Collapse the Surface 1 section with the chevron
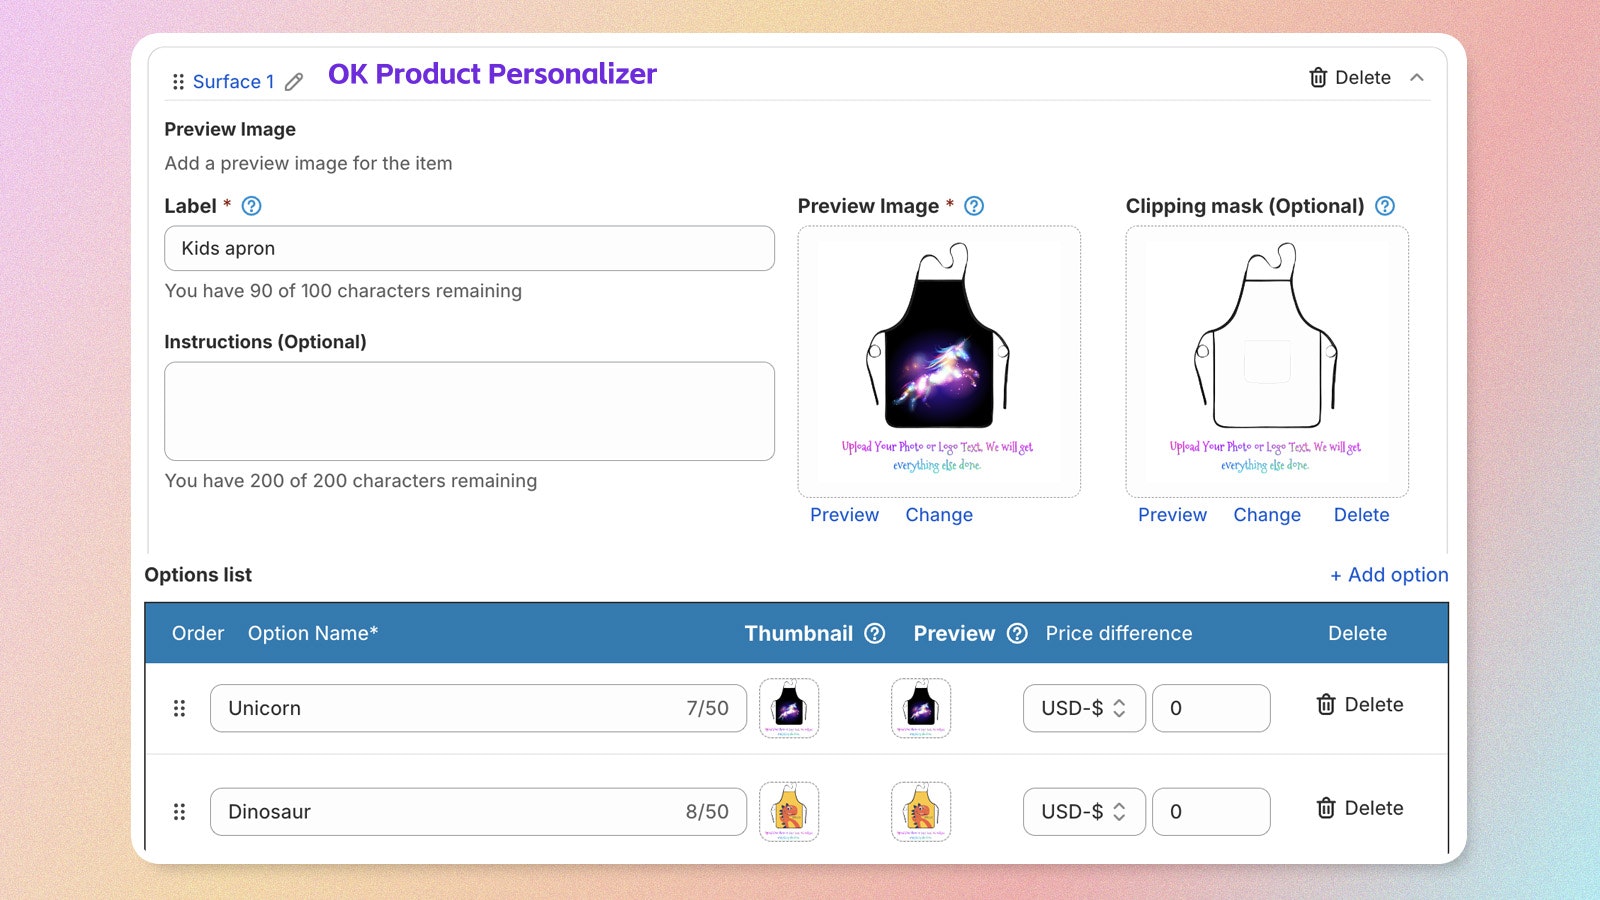The height and width of the screenshot is (900, 1600). [1417, 77]
